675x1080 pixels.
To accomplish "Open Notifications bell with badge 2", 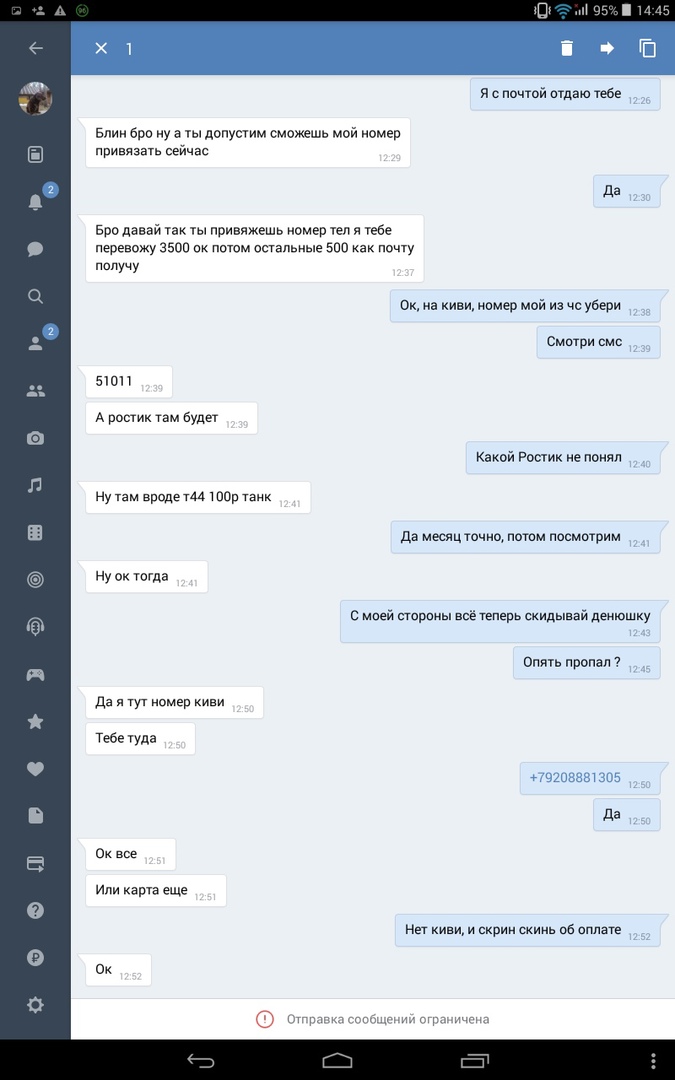I will [x=35, y=202].
